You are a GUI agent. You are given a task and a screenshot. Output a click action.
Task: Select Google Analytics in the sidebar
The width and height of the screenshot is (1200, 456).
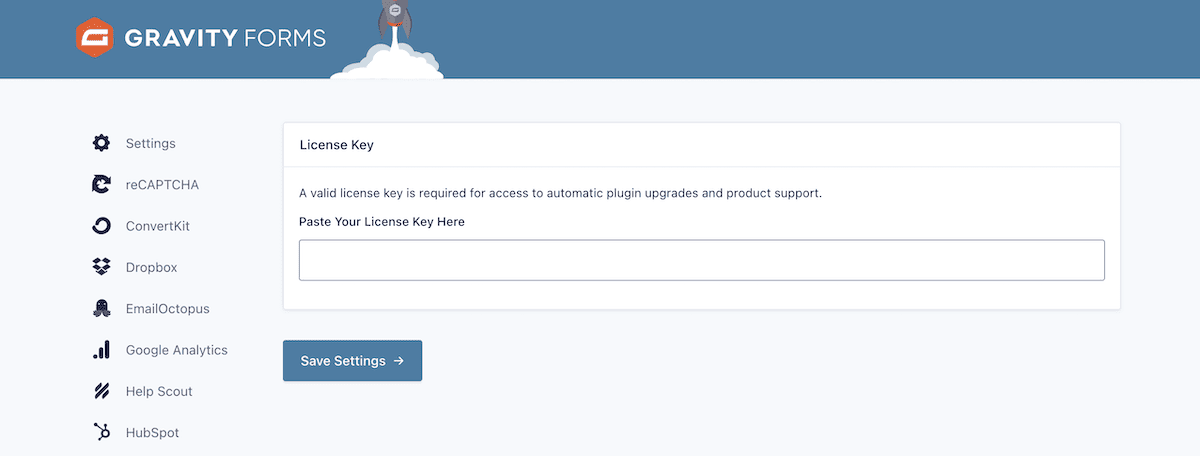tap(176, 350)
